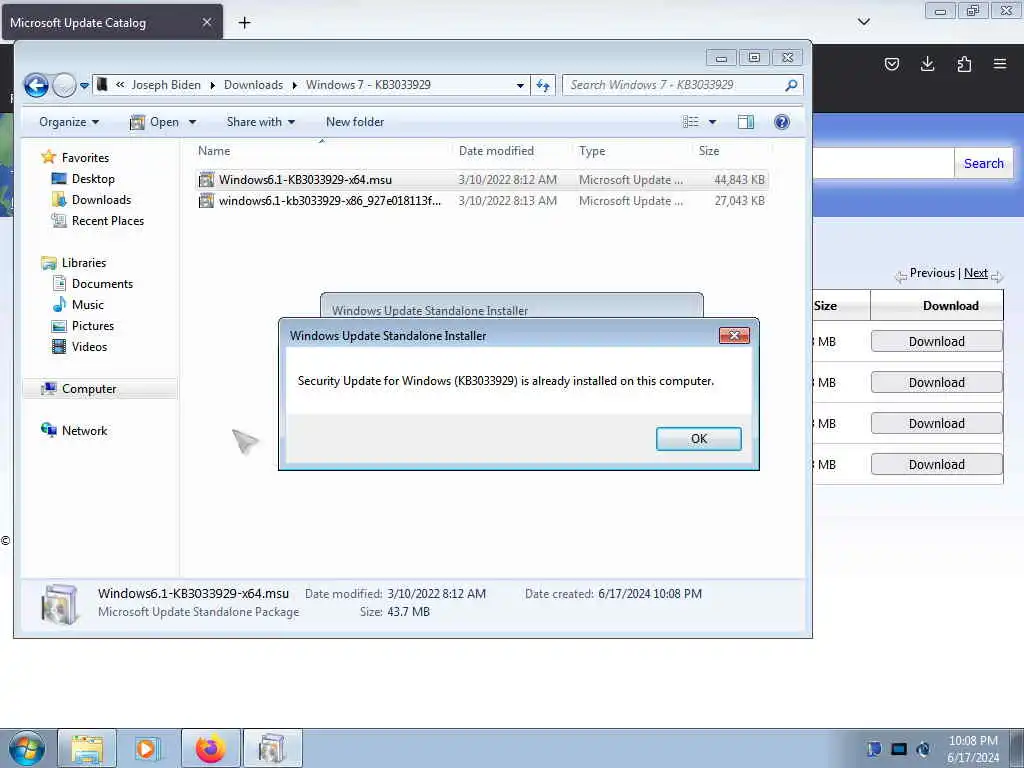Image resolution: width=1024 pixels, height=768 pixels.
Task: Open the Firefox downloads icon
Action: tap(927, 64)
